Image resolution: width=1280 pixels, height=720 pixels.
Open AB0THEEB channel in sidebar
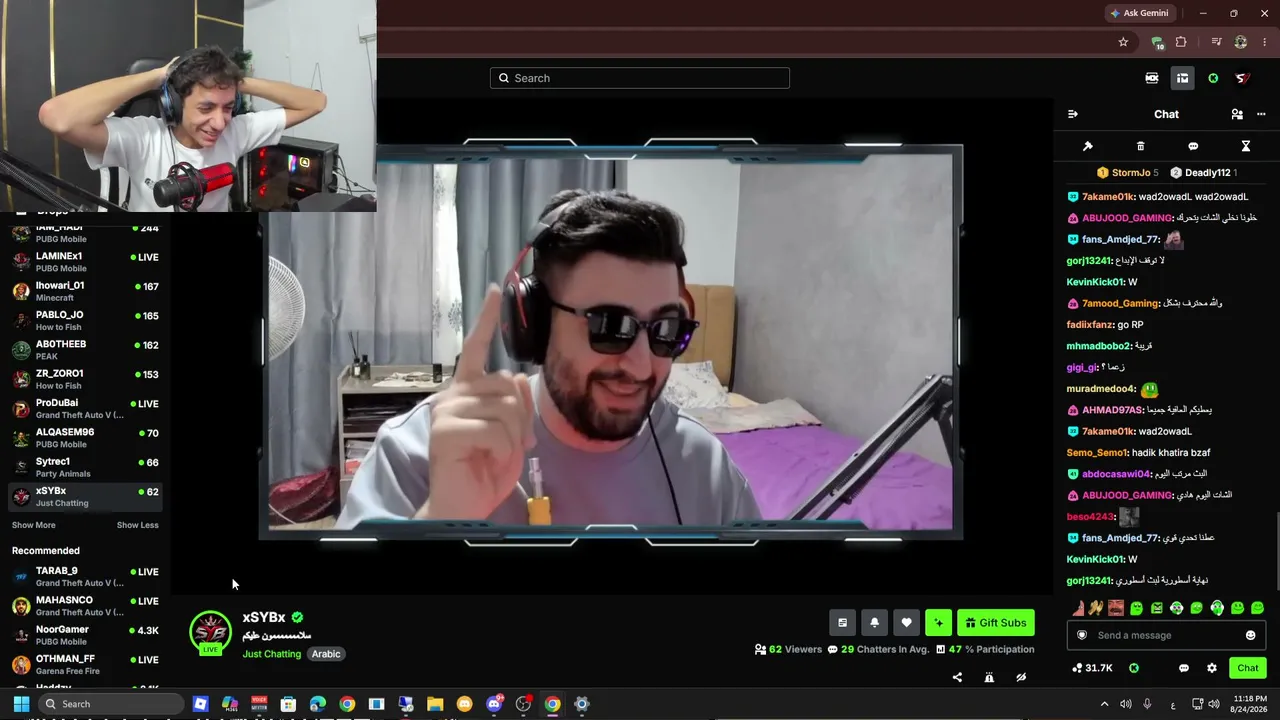[x=85, y=349]
